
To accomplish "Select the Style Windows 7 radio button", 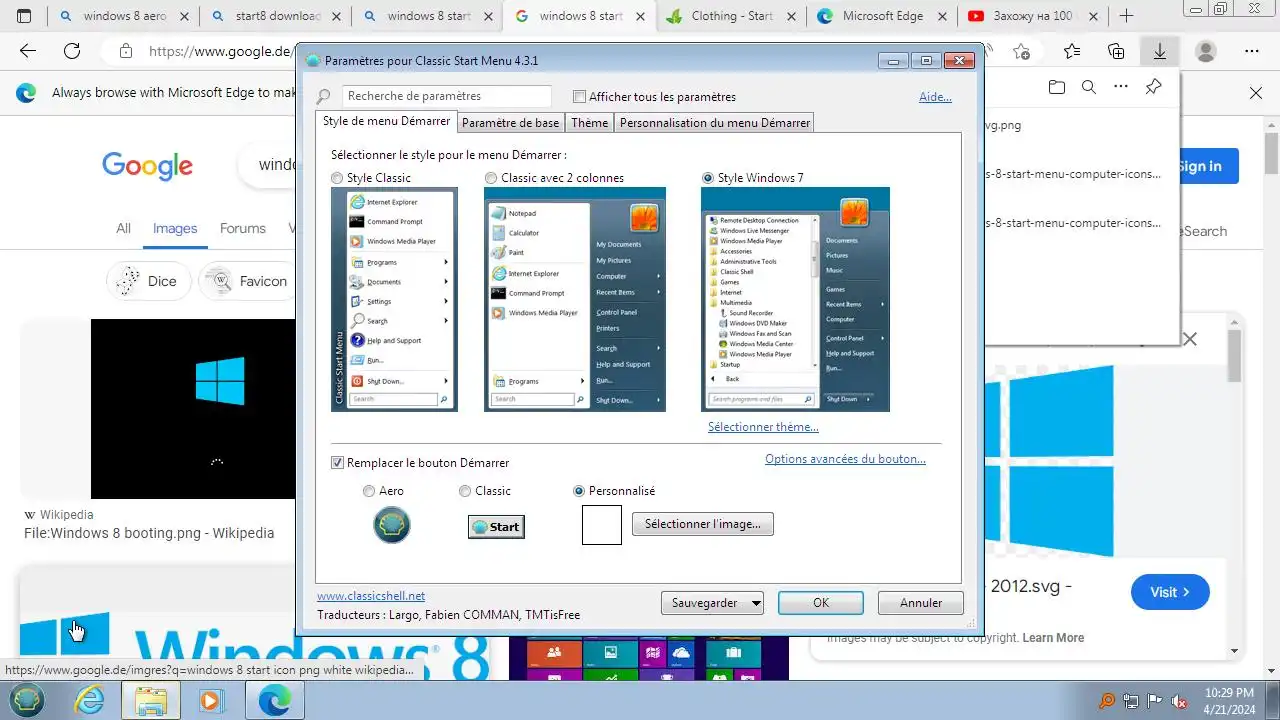I will click(708, 178).
